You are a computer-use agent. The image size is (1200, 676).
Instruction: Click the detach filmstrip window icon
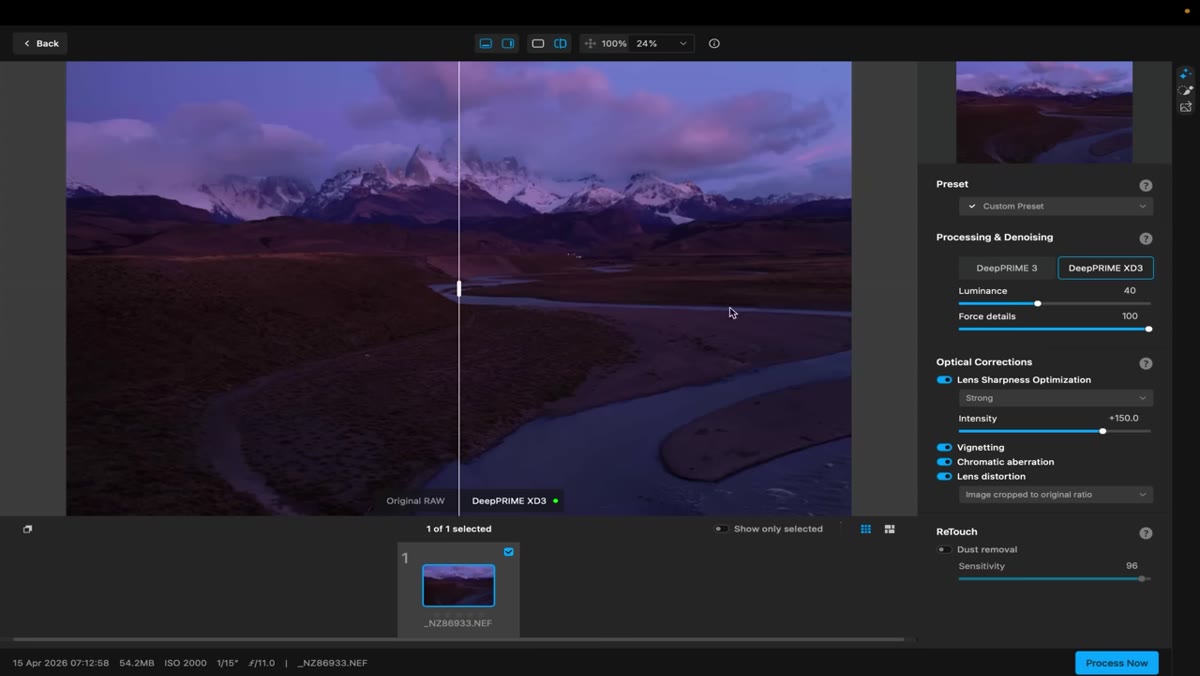tap(28, 529)
